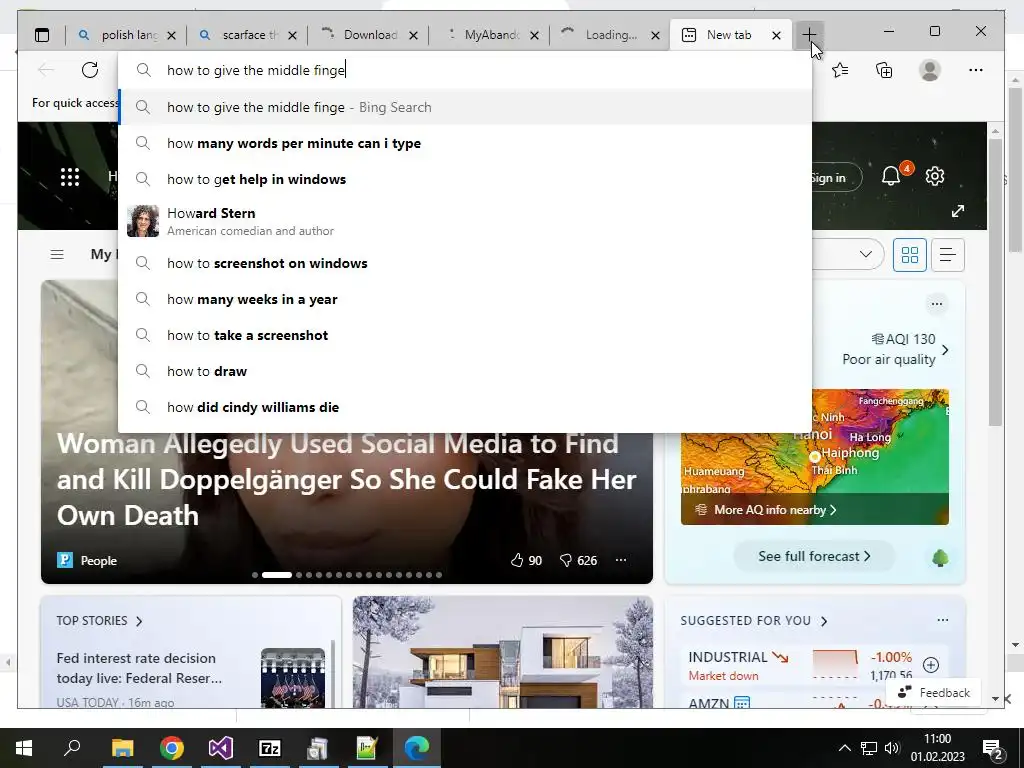Choose the Bing Search top suggestion

tap(465, 107)
